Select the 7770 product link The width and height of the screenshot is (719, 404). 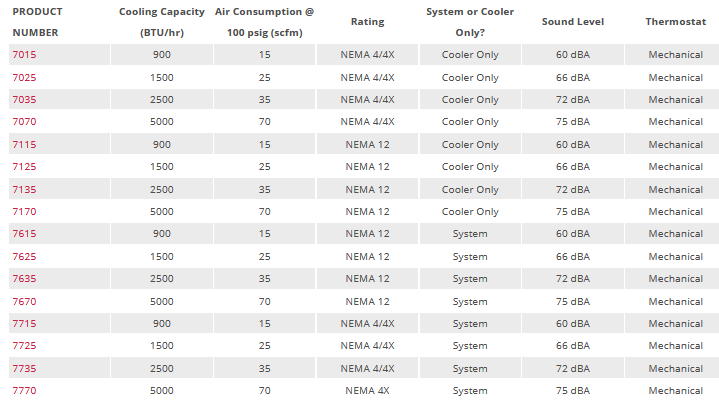tap(24, 390)
